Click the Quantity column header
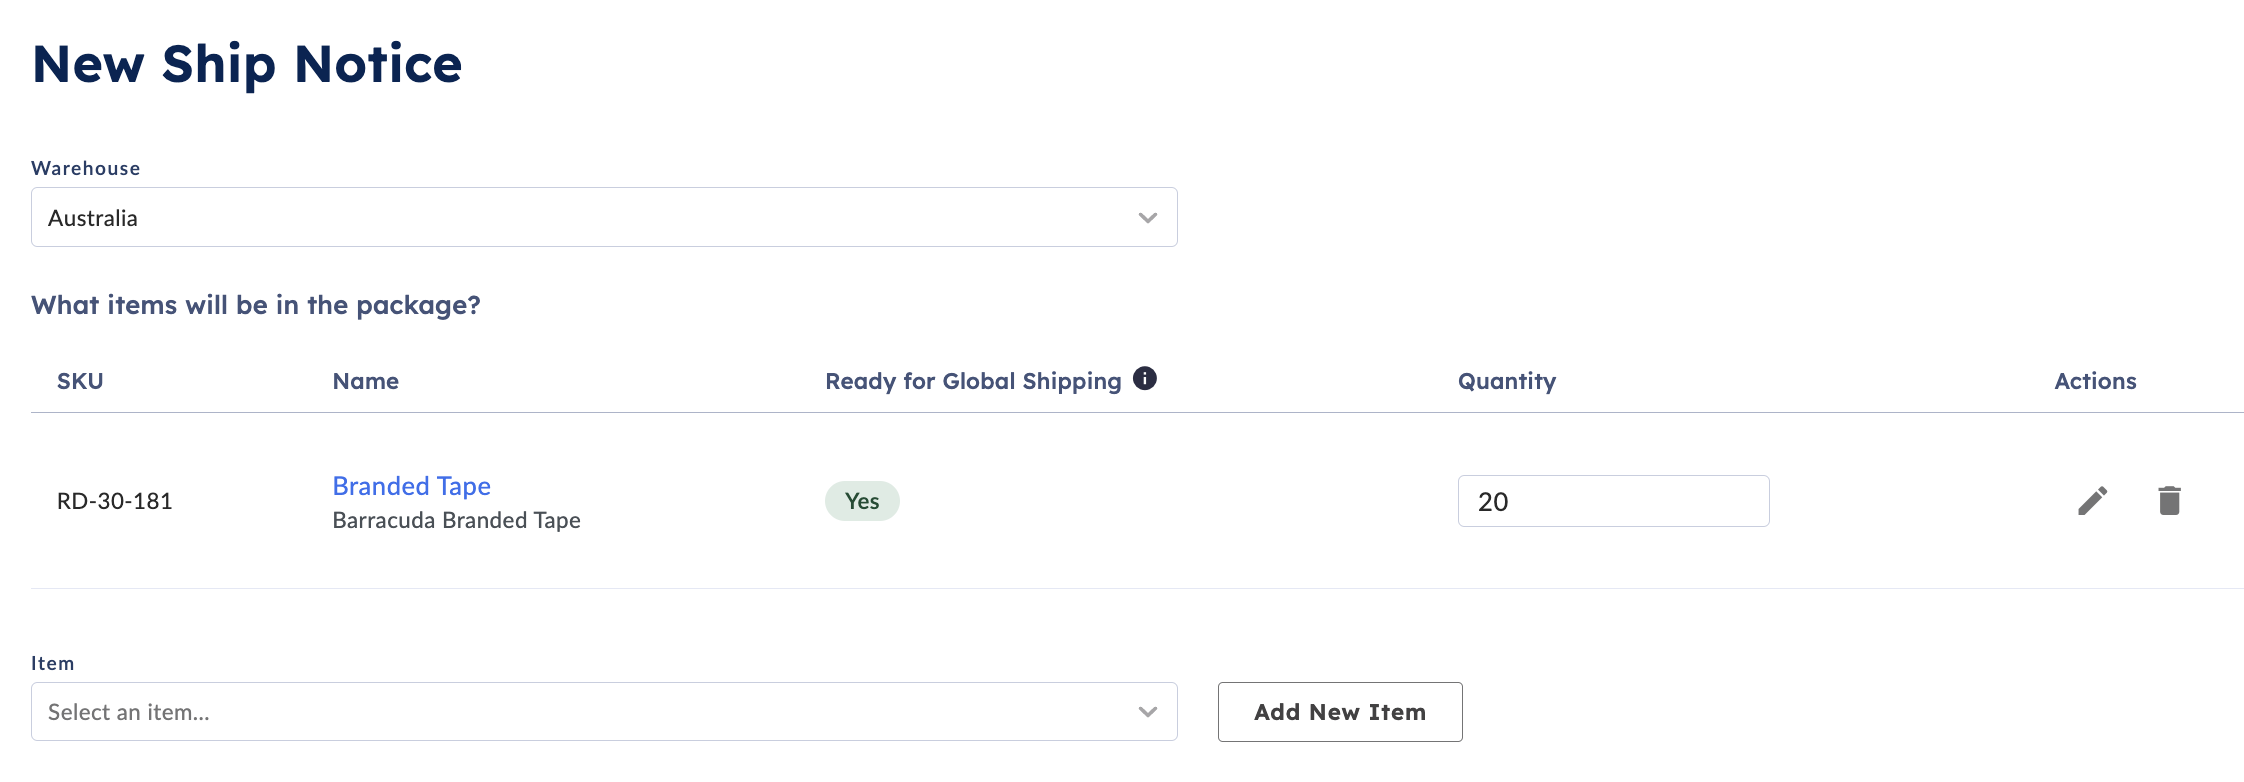 (x=1507, y=381)
